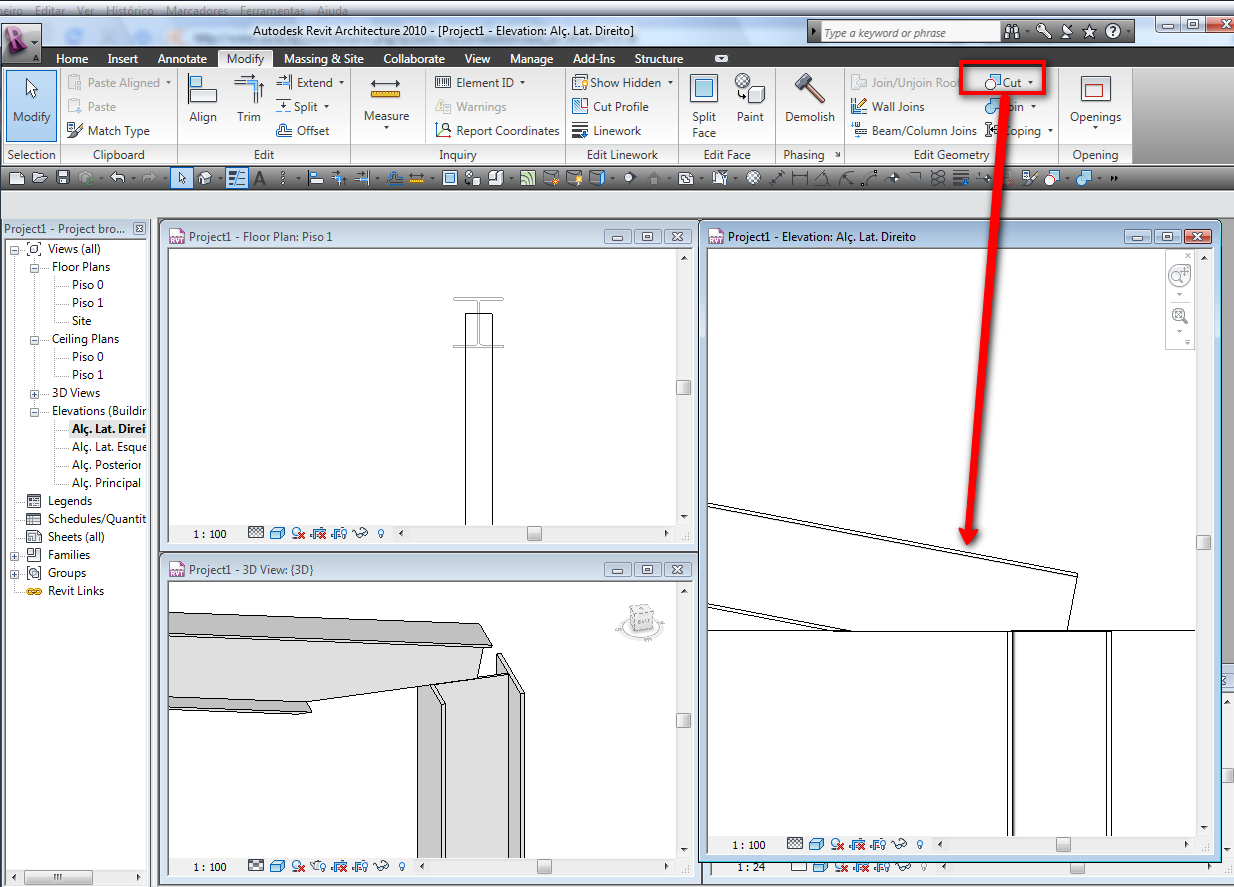Choose the Offset tool
The height and width of the screenshot is (887, 1234).
coord(301,131)
